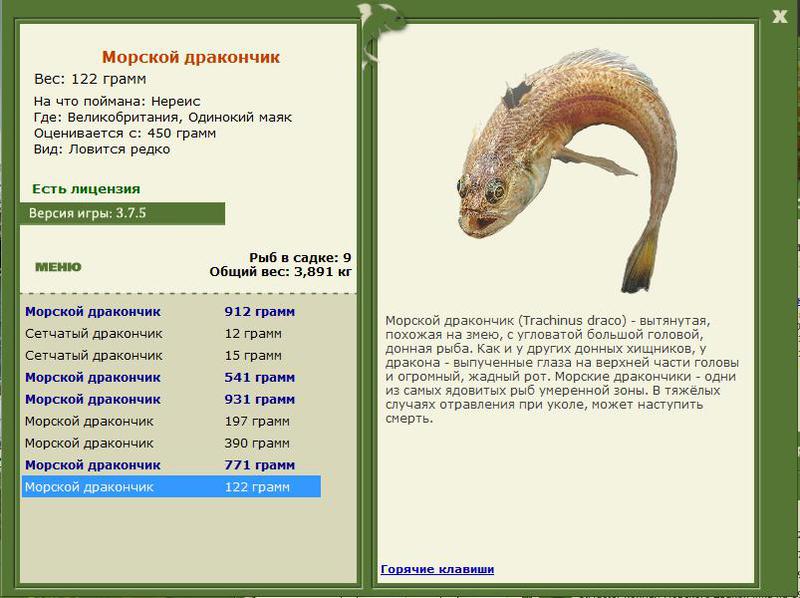Select Сетчатый дракончик 15 грамм entry
Image resolution: width=800 pixels, height=598 pixels.
click(x=171, y=355)
